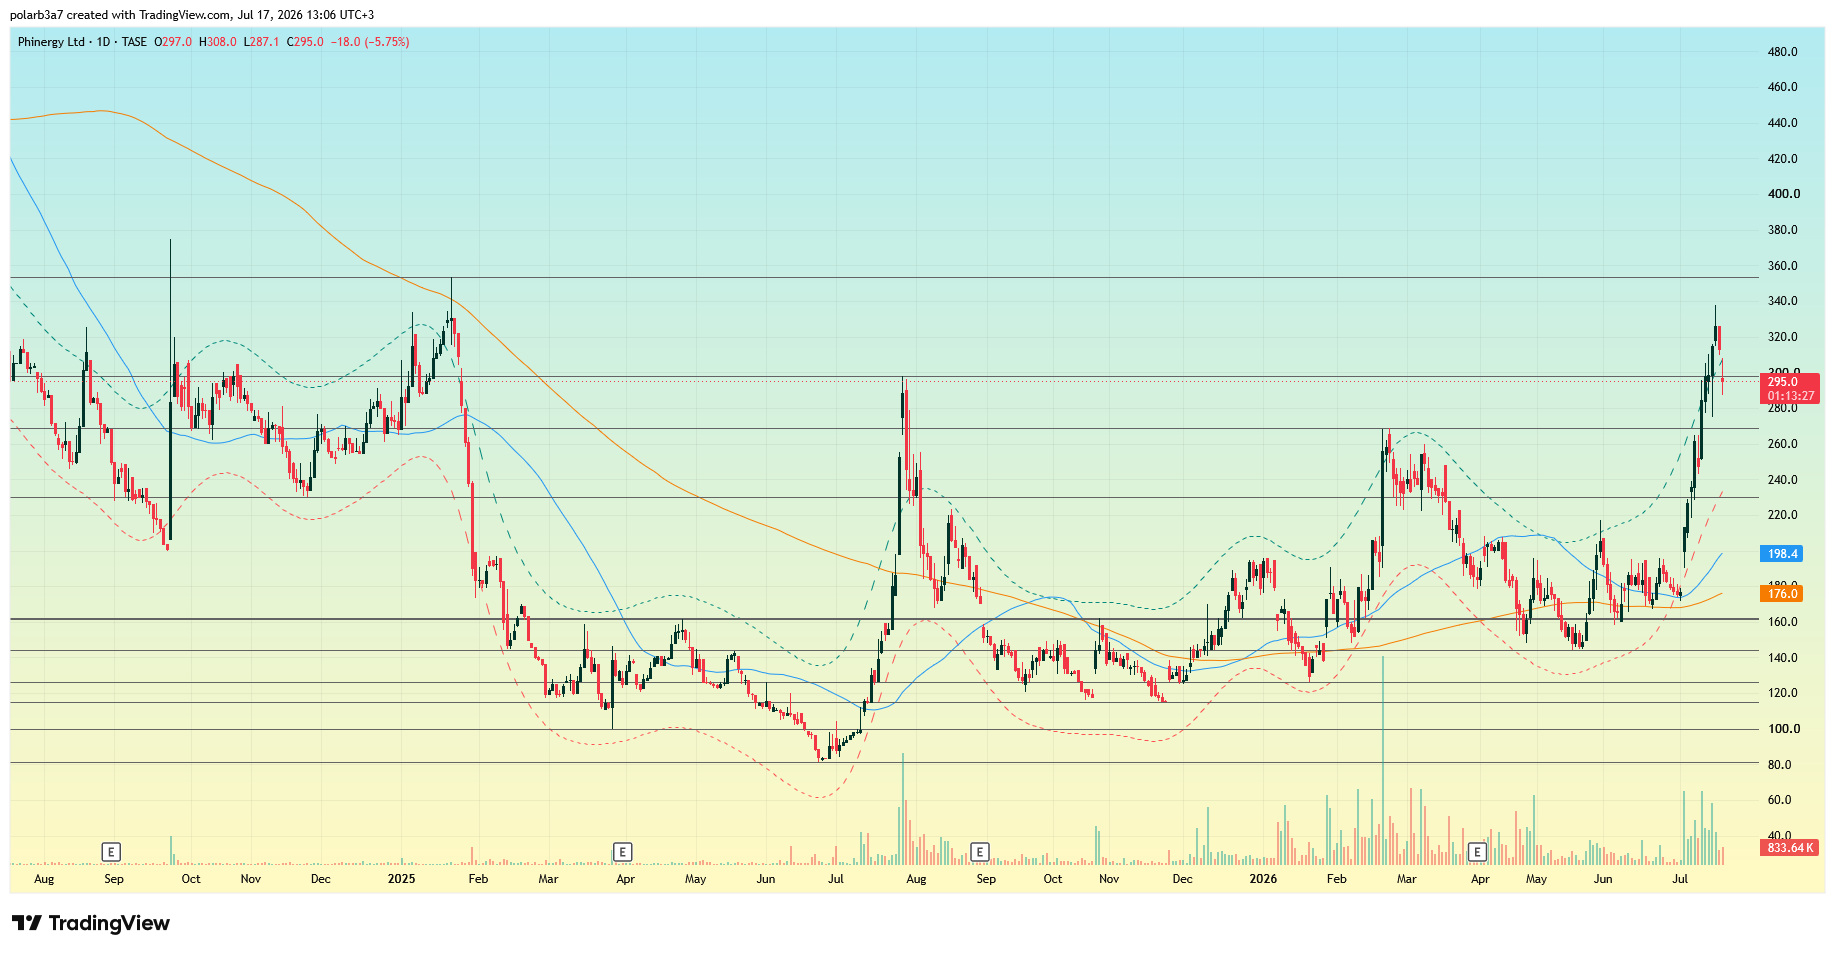This screenshot has height=953, width=1835.
Task: Click the 320.0 price axis label
Action: pyautogui.click(x=1783, y=337)
